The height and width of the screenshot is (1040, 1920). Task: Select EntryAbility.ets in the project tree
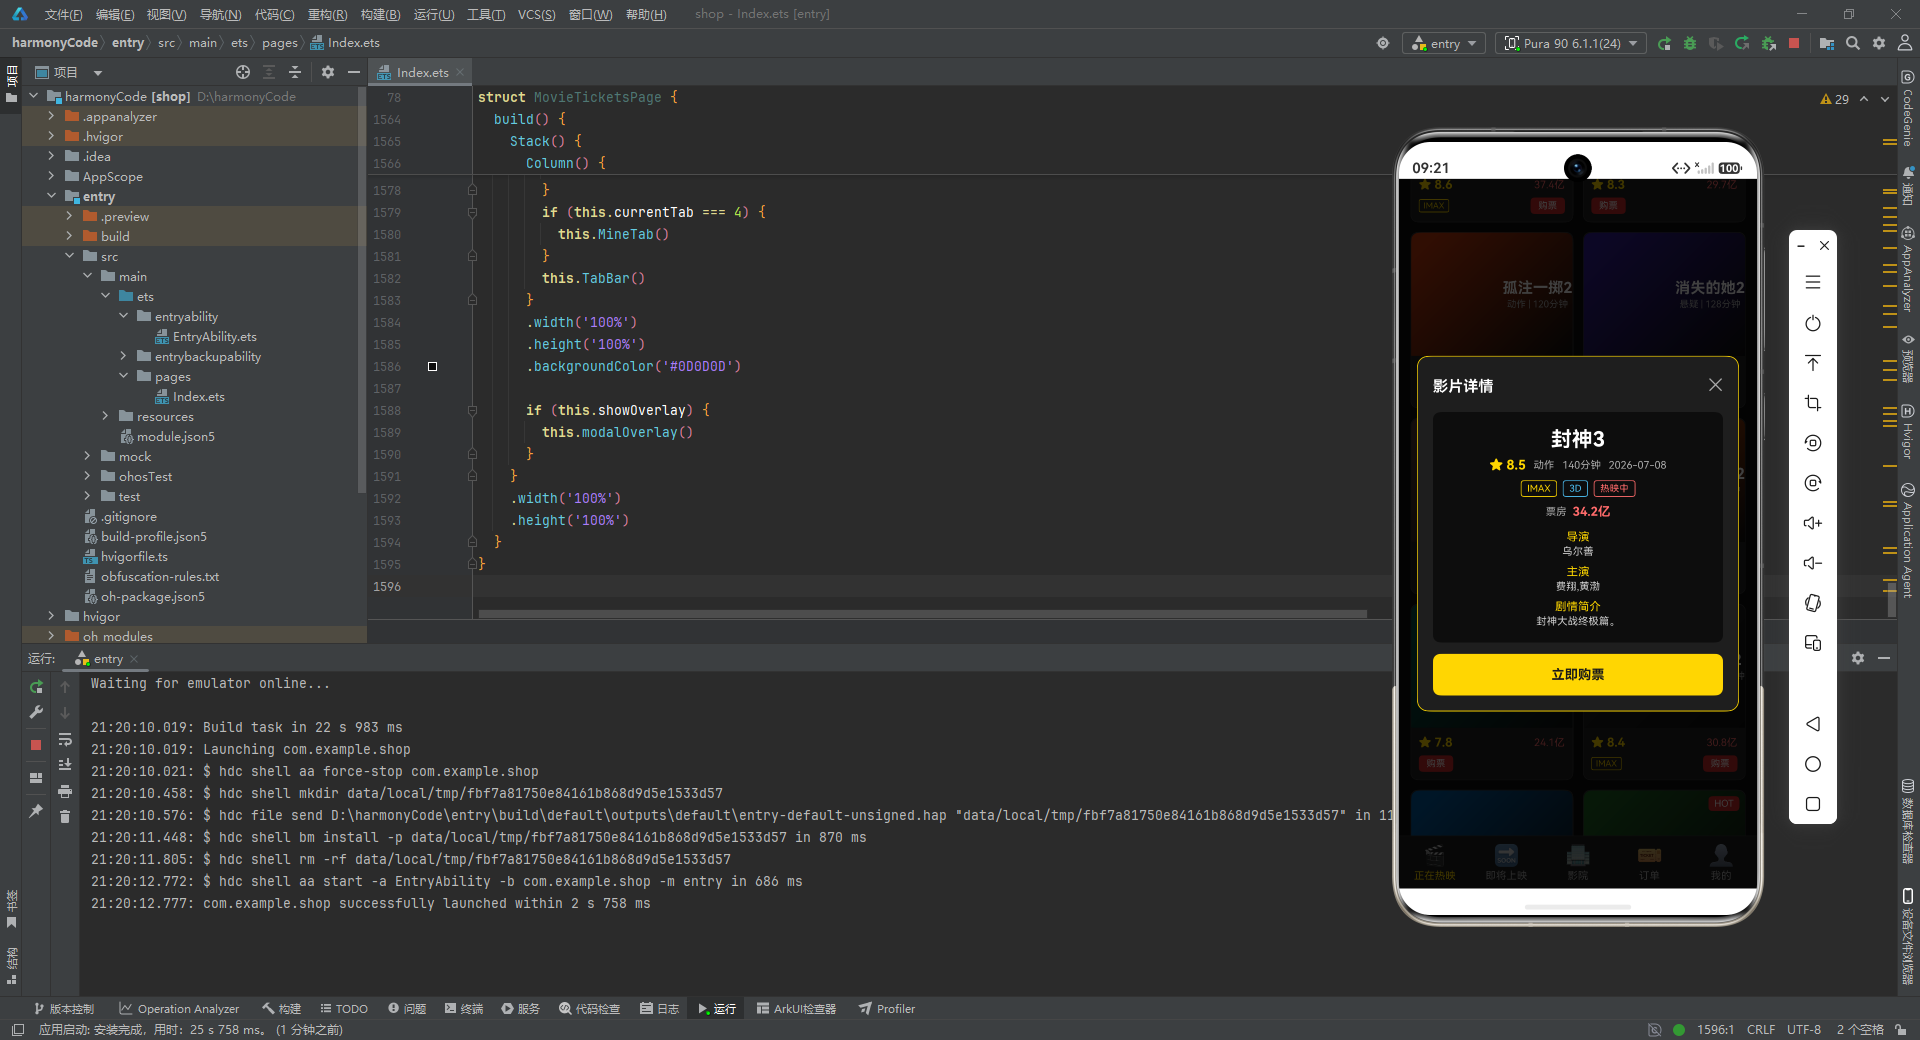coord(205,337)
